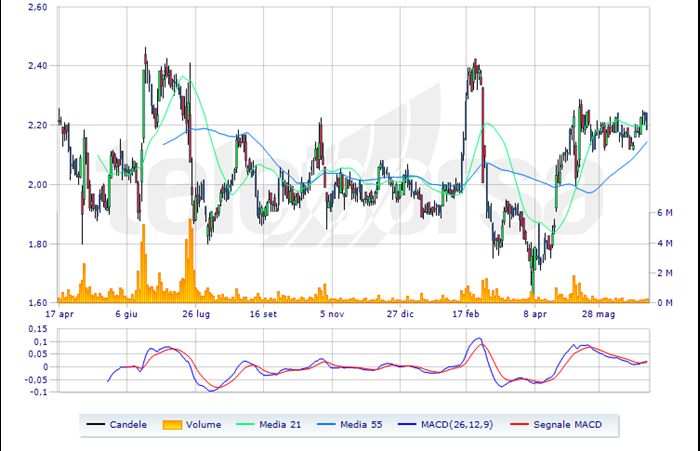Select the 28 mag date label
The width and height of the screenshot is (700, 451).
[598, 314]
